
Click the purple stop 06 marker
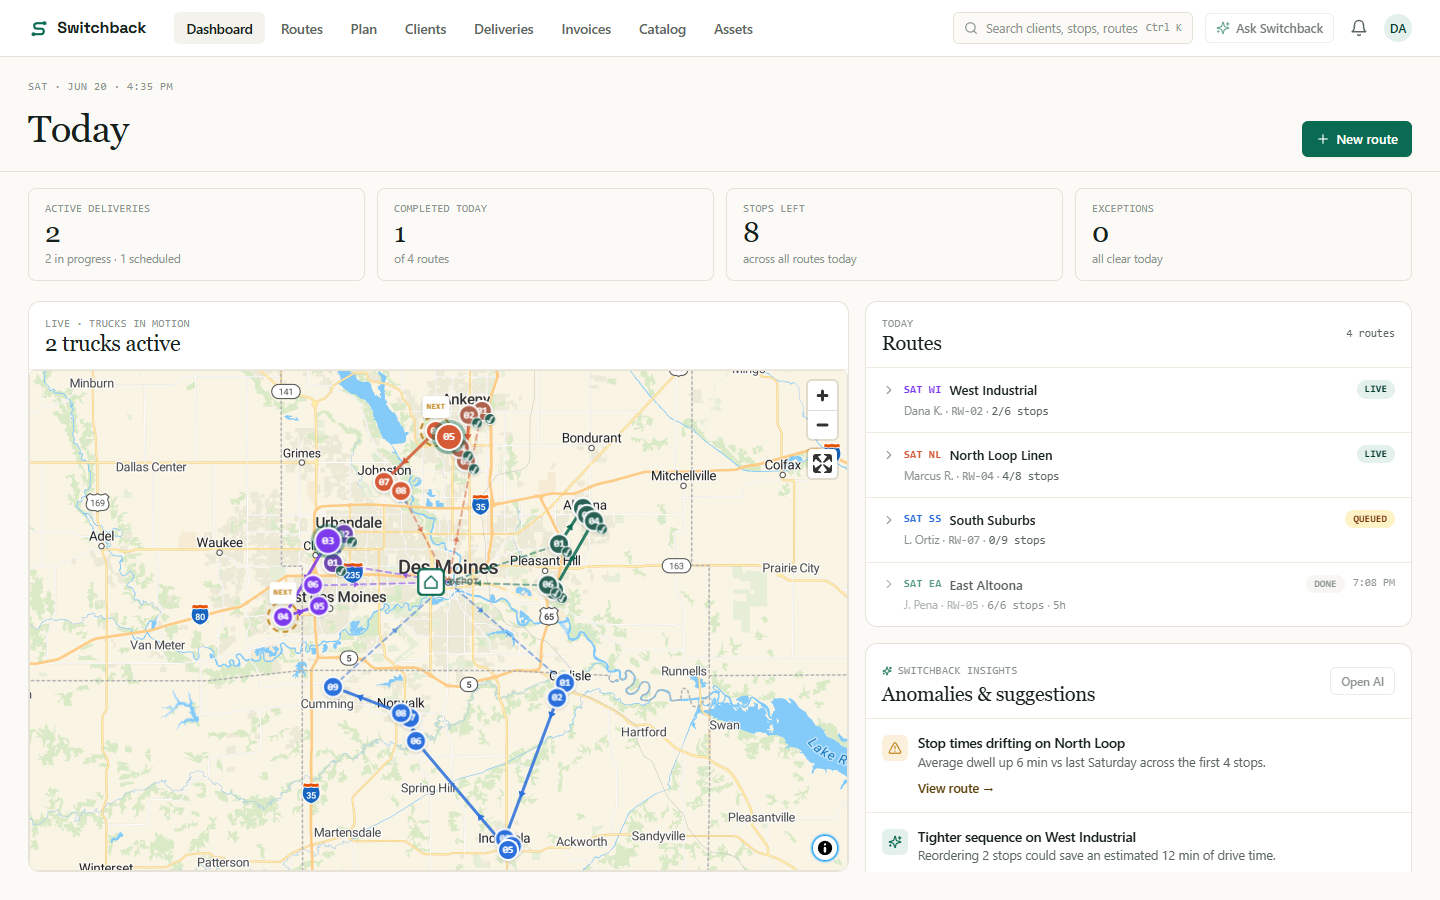pyautogui.click(x=313, y=584)
